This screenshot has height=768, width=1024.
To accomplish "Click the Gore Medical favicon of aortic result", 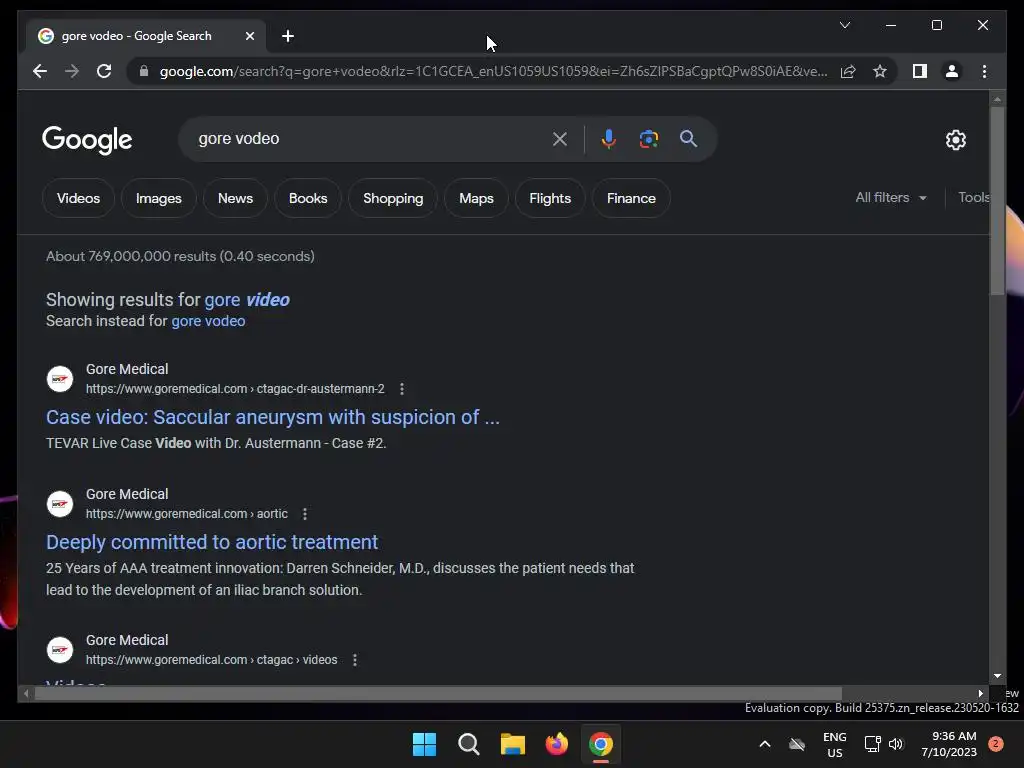I will click(60, 504).
